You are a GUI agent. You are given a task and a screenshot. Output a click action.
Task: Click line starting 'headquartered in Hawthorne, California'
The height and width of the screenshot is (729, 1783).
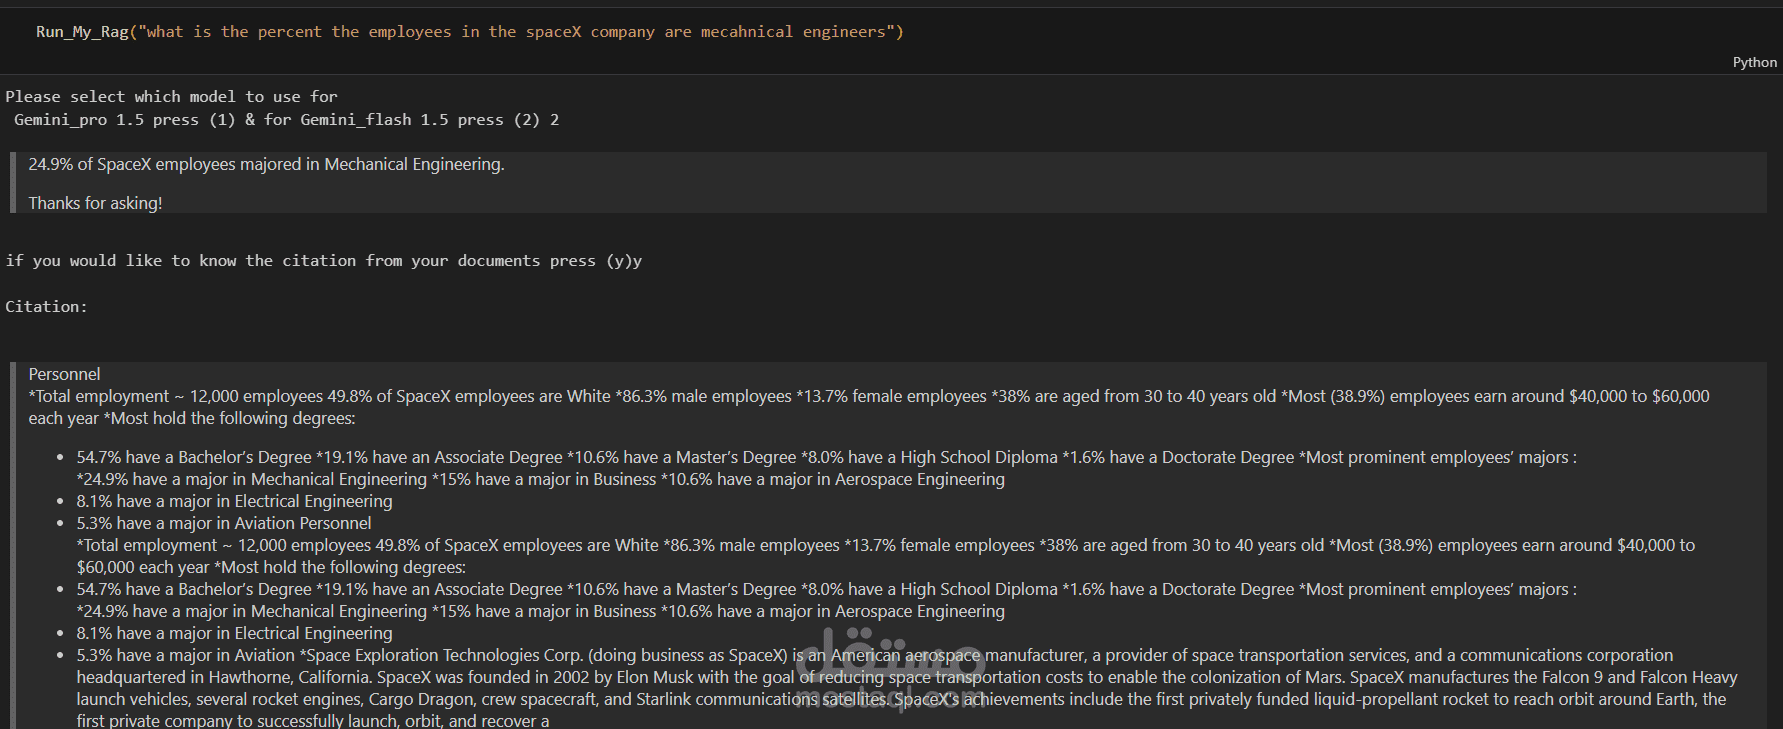[x=907, y=677]
